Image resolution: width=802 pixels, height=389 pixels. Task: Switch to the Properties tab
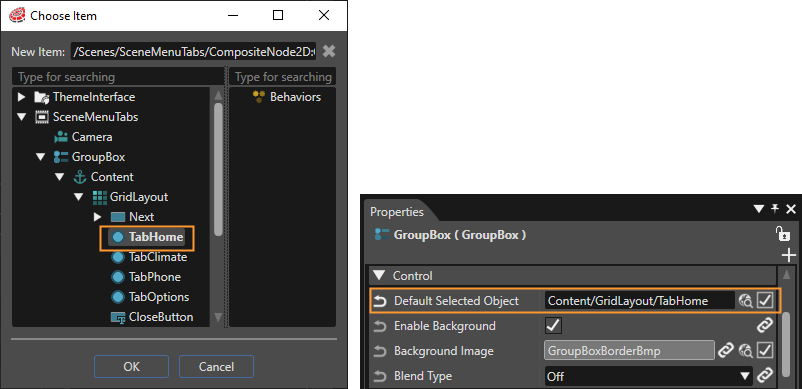coord(397,212)
